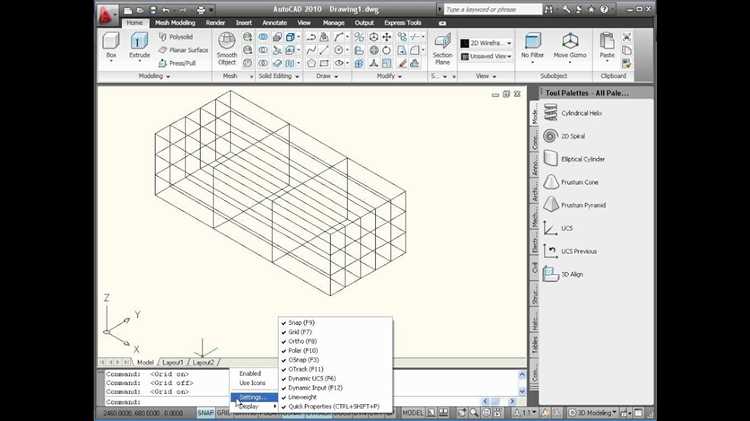Choose Settings... from context menu
Screen dimensions: 750x421
254,397
